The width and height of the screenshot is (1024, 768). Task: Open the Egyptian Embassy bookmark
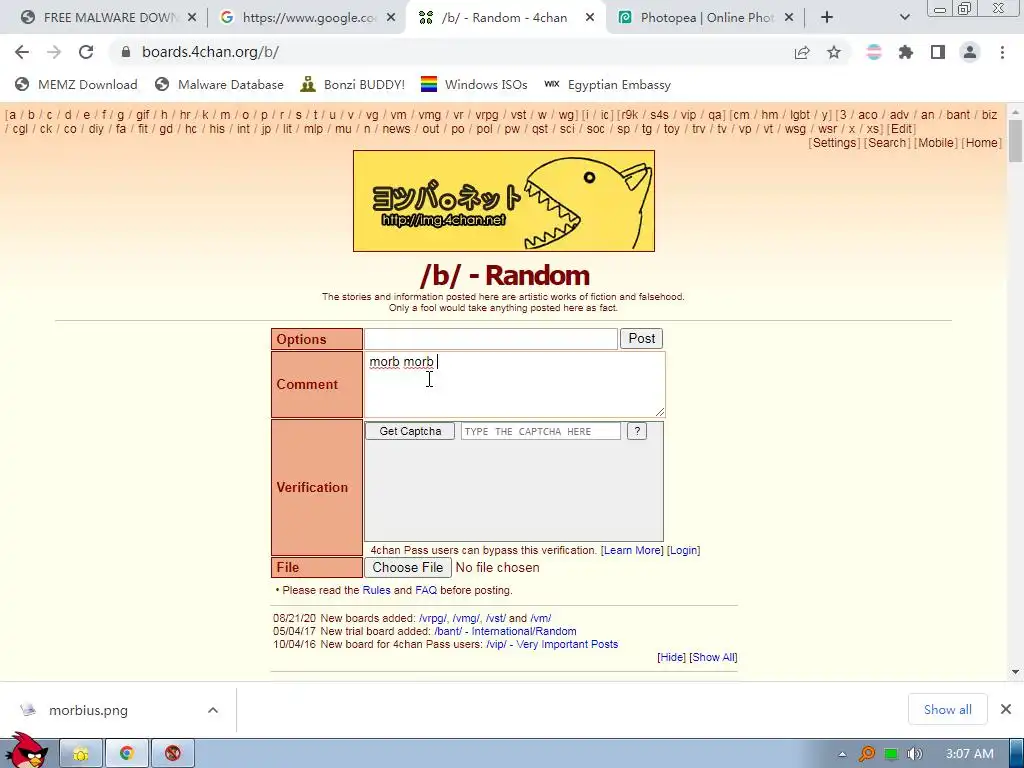pos(607,84)
